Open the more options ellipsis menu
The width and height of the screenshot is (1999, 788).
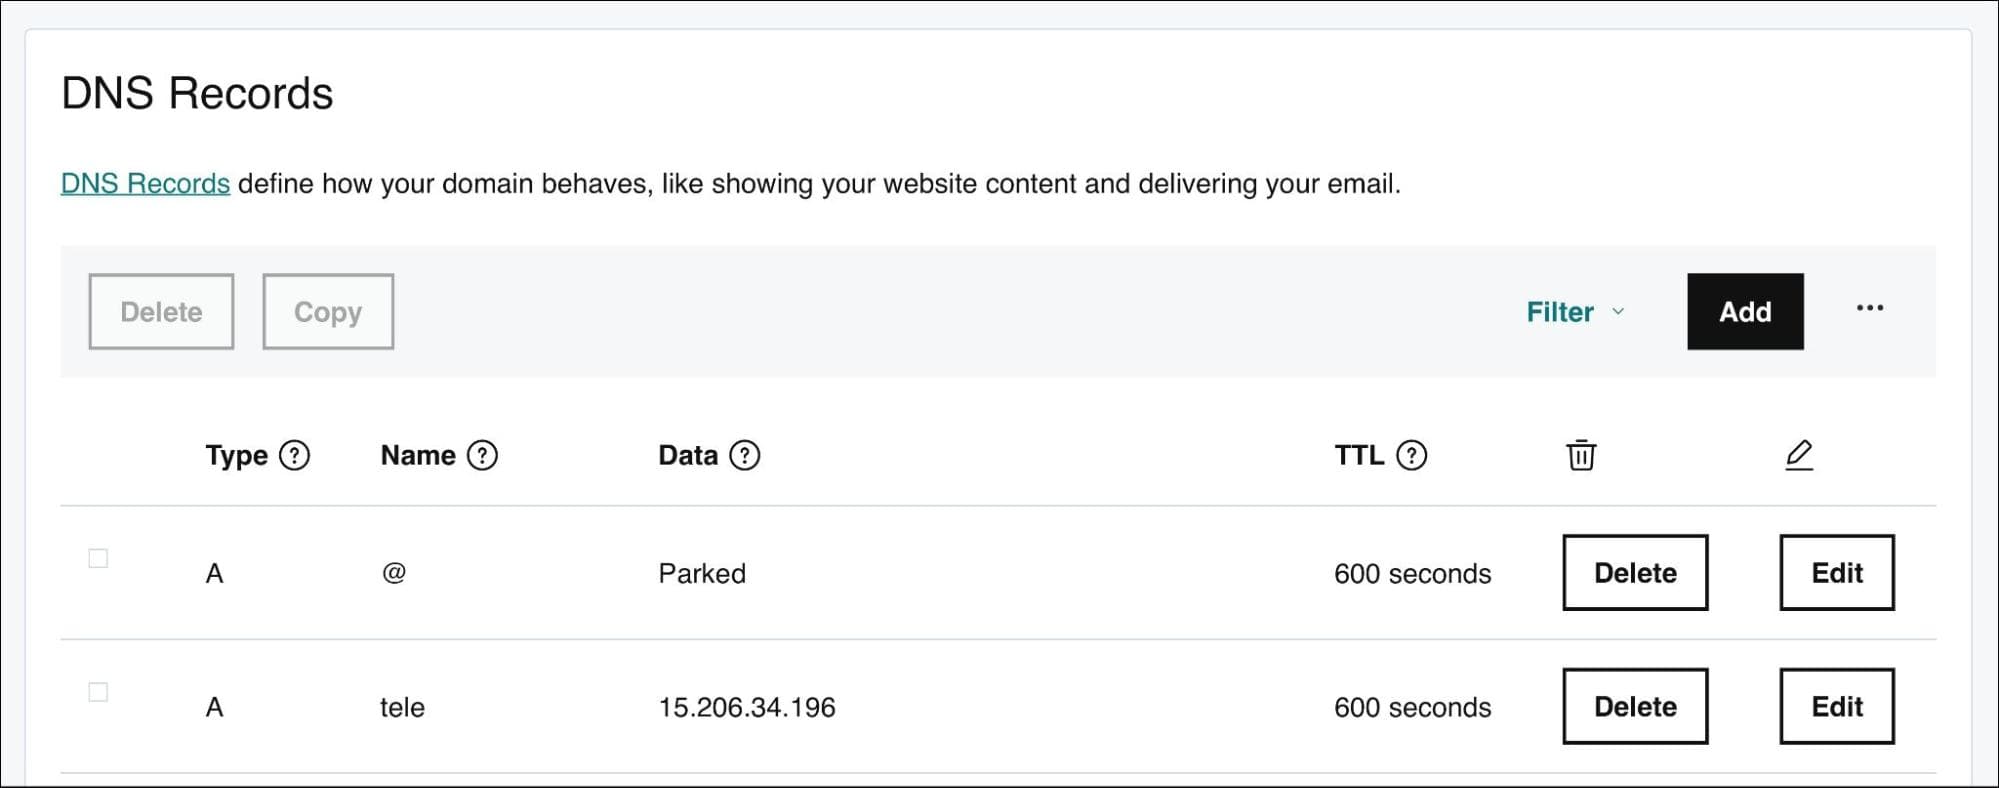click(x=1869, y=310)
